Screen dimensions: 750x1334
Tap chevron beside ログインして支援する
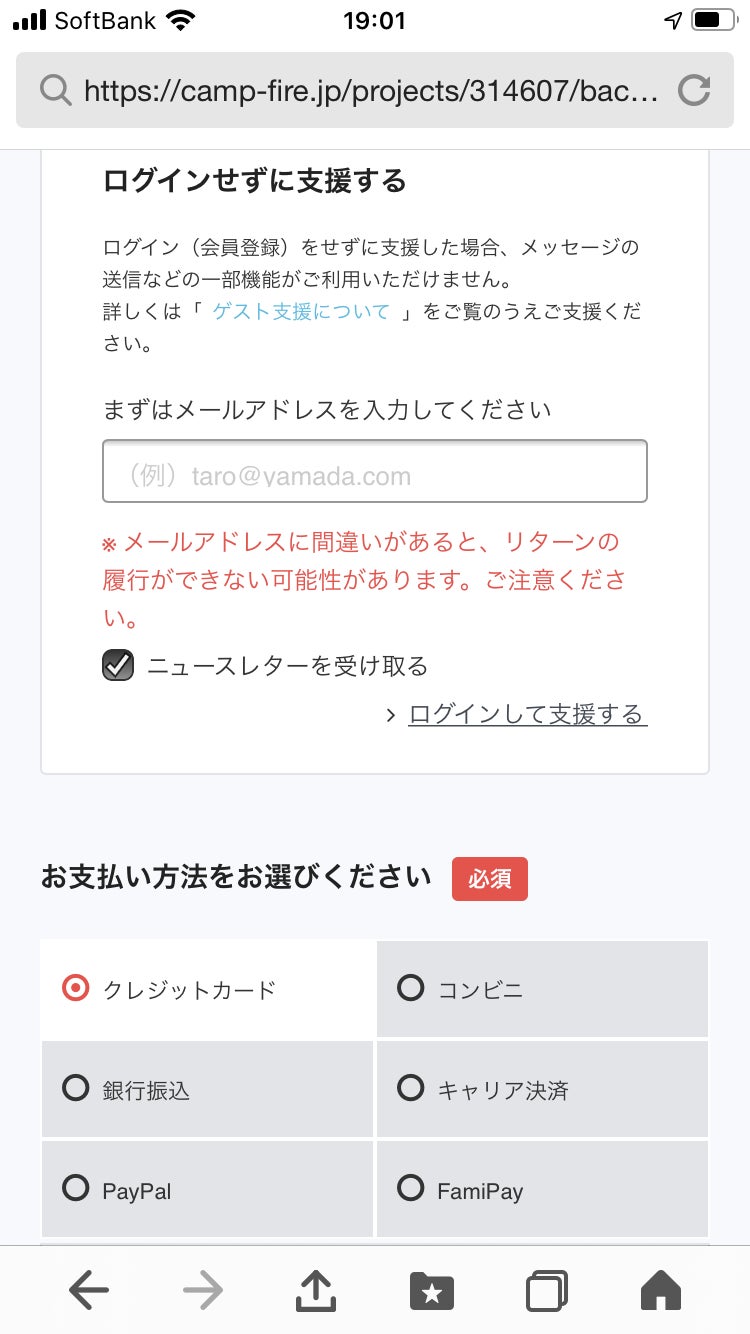tap(391, 715)
